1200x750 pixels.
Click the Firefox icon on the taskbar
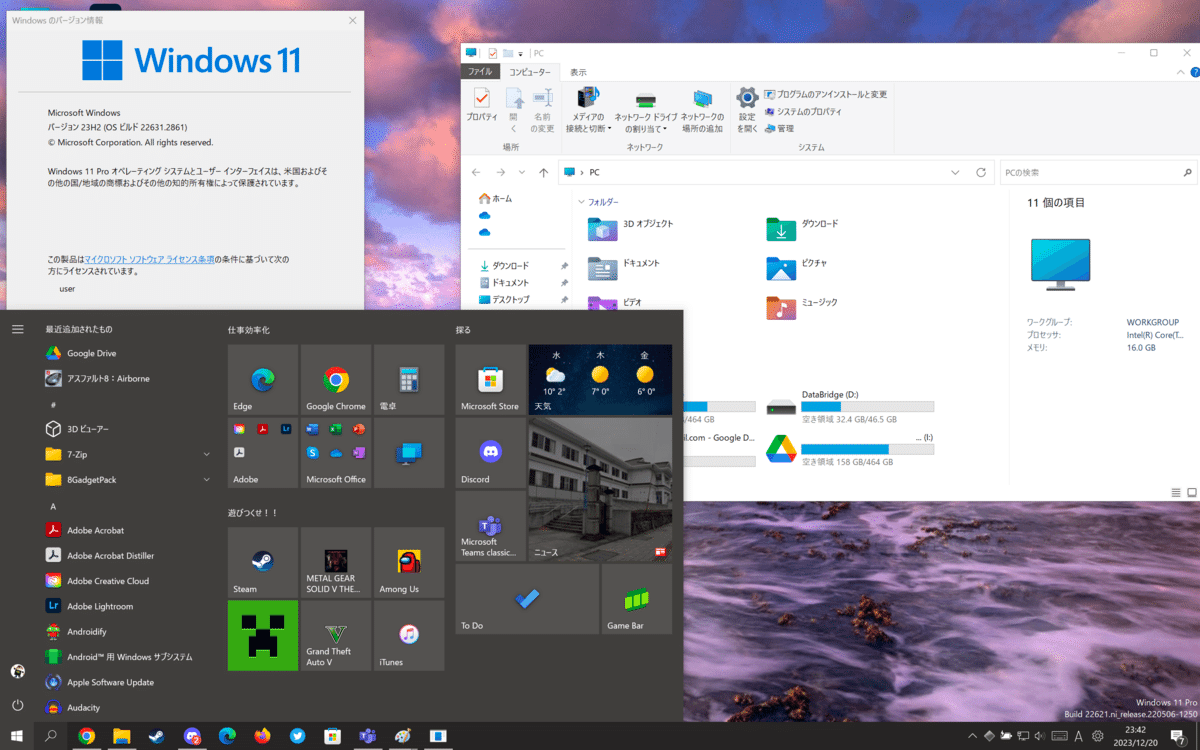[262, 736]
